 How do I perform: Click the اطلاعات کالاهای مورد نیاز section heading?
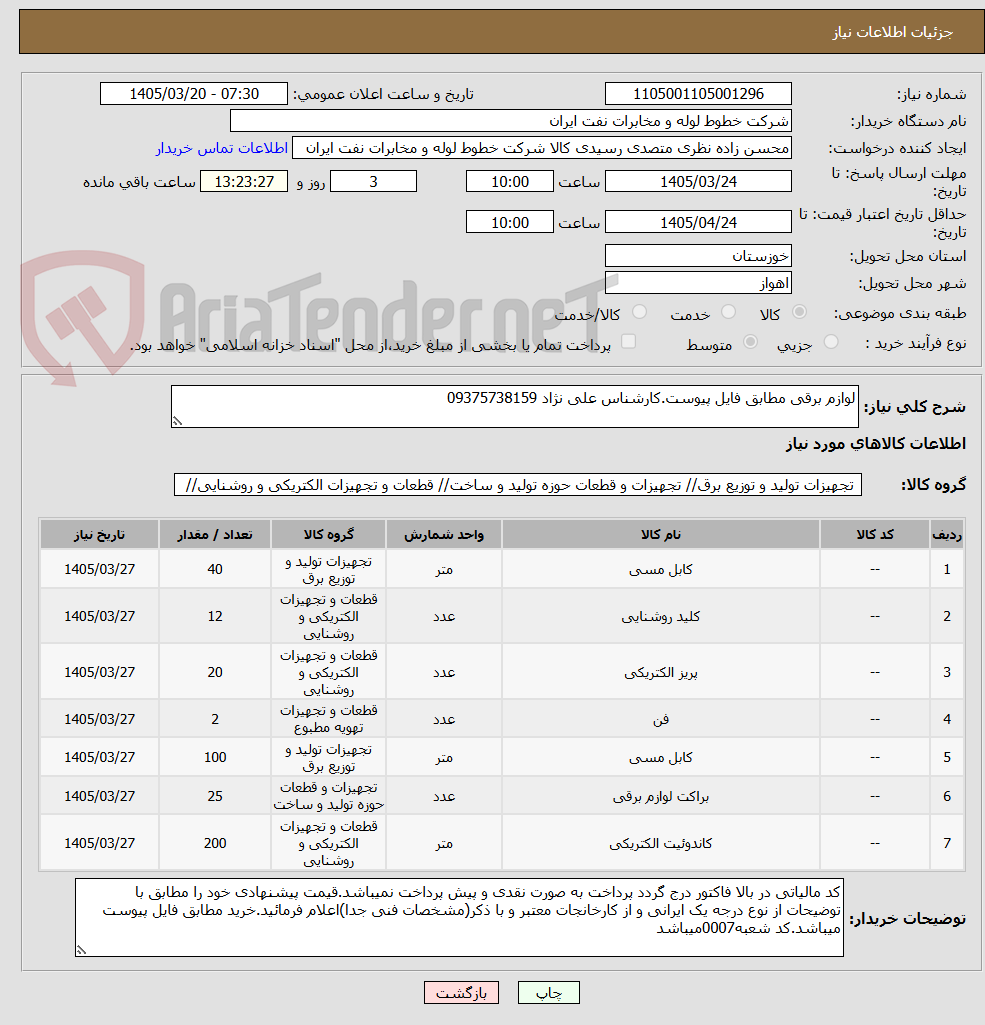tap(875, 444)
